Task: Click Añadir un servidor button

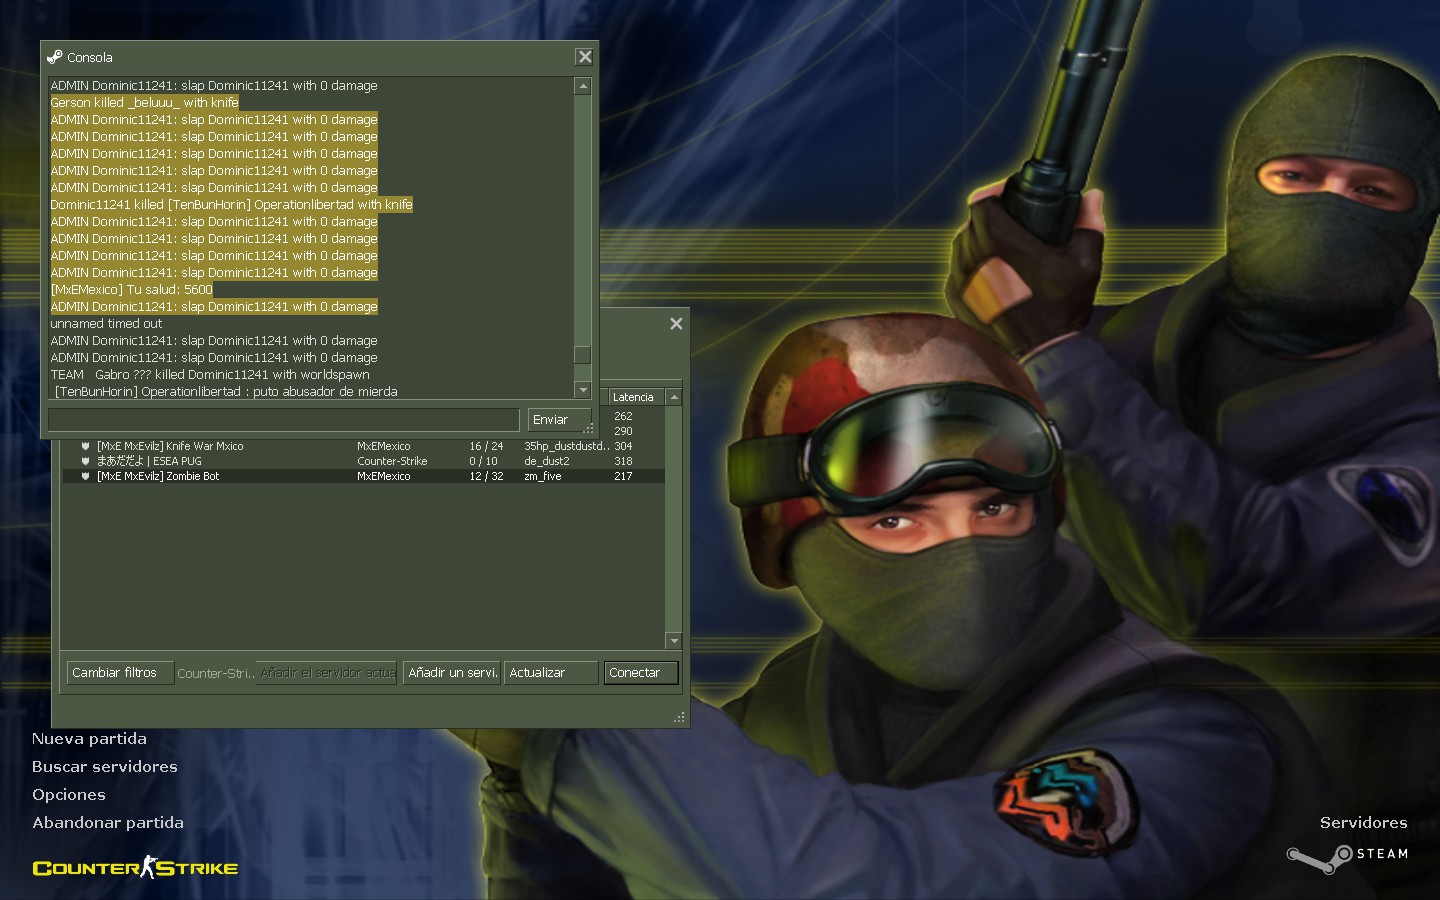Action: [x=452, y=673]
